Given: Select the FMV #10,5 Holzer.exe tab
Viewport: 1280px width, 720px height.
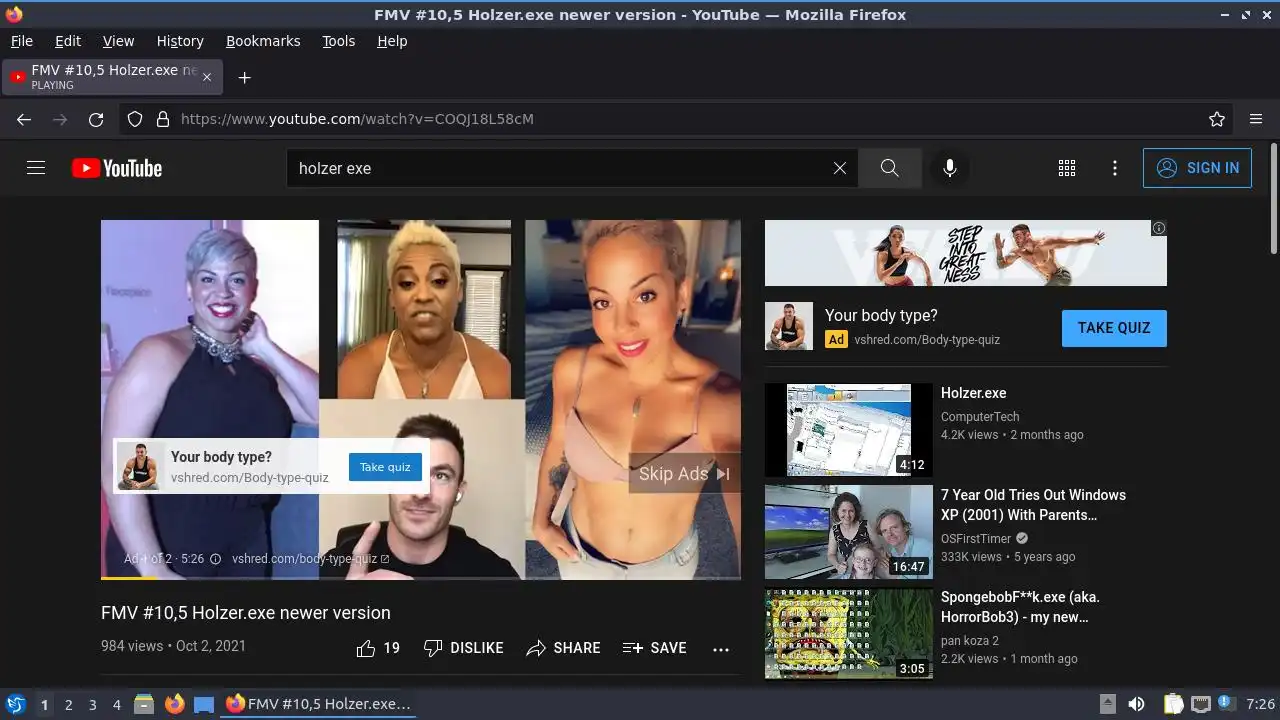Looking at the screenshot, I should tap(112, 77).
